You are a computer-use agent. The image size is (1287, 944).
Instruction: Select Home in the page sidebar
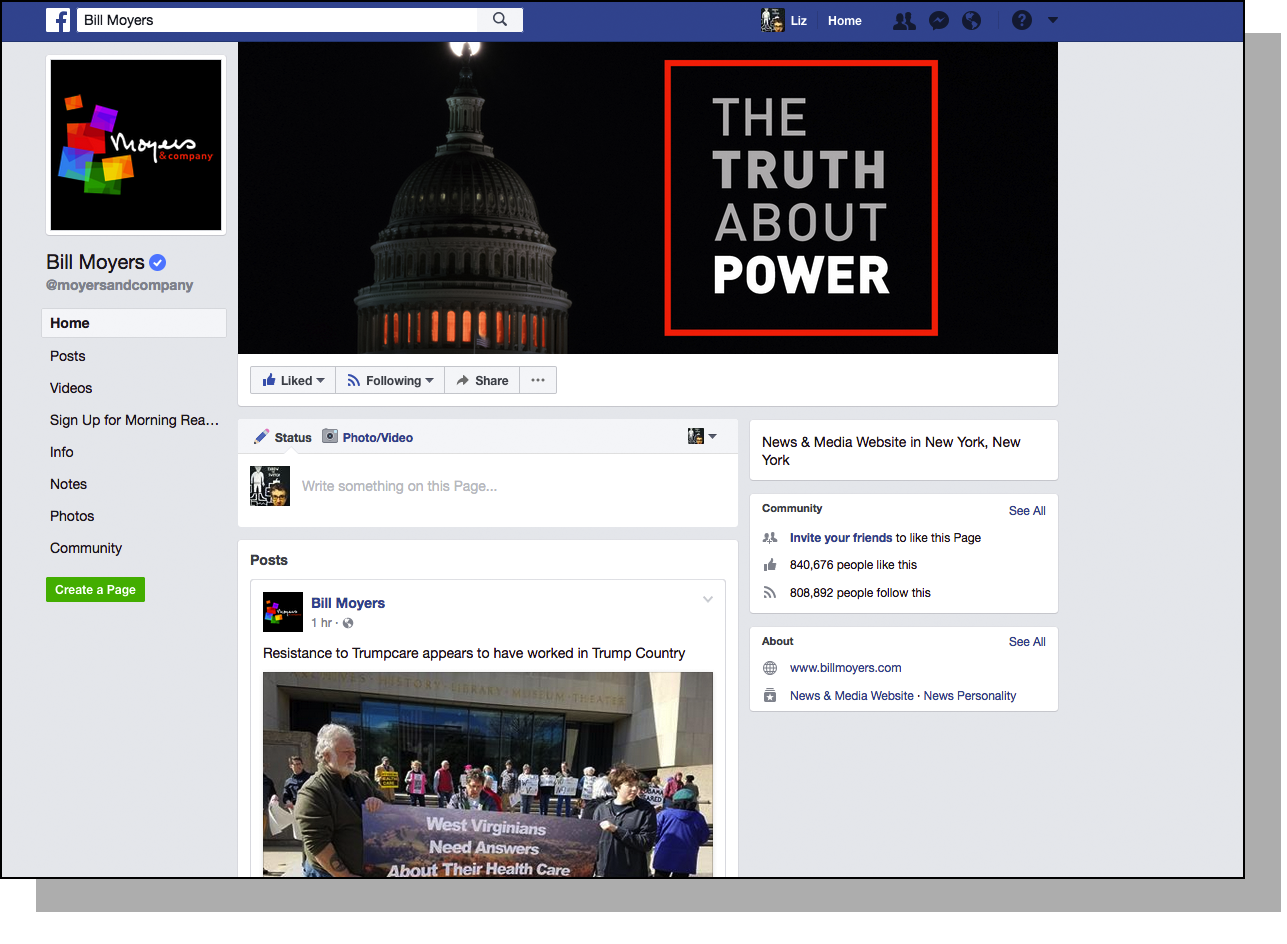point(134,323)
